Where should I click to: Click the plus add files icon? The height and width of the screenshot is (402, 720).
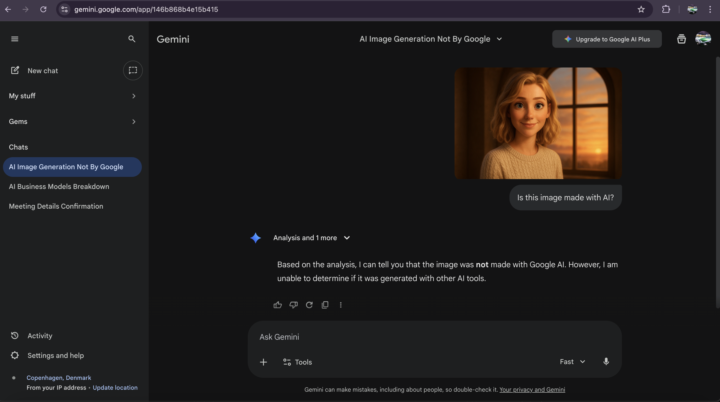tap(264, 362)
